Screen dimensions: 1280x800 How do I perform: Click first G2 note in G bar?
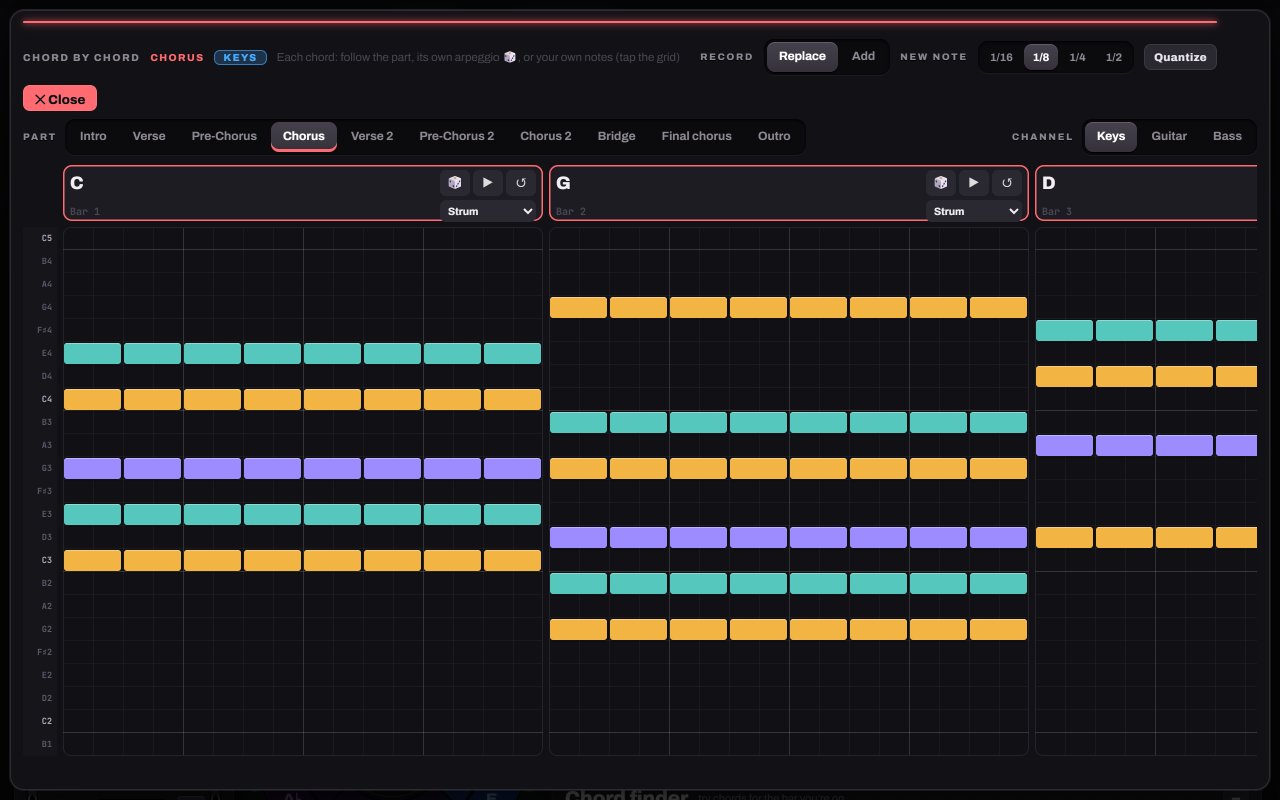coord(578,629)
